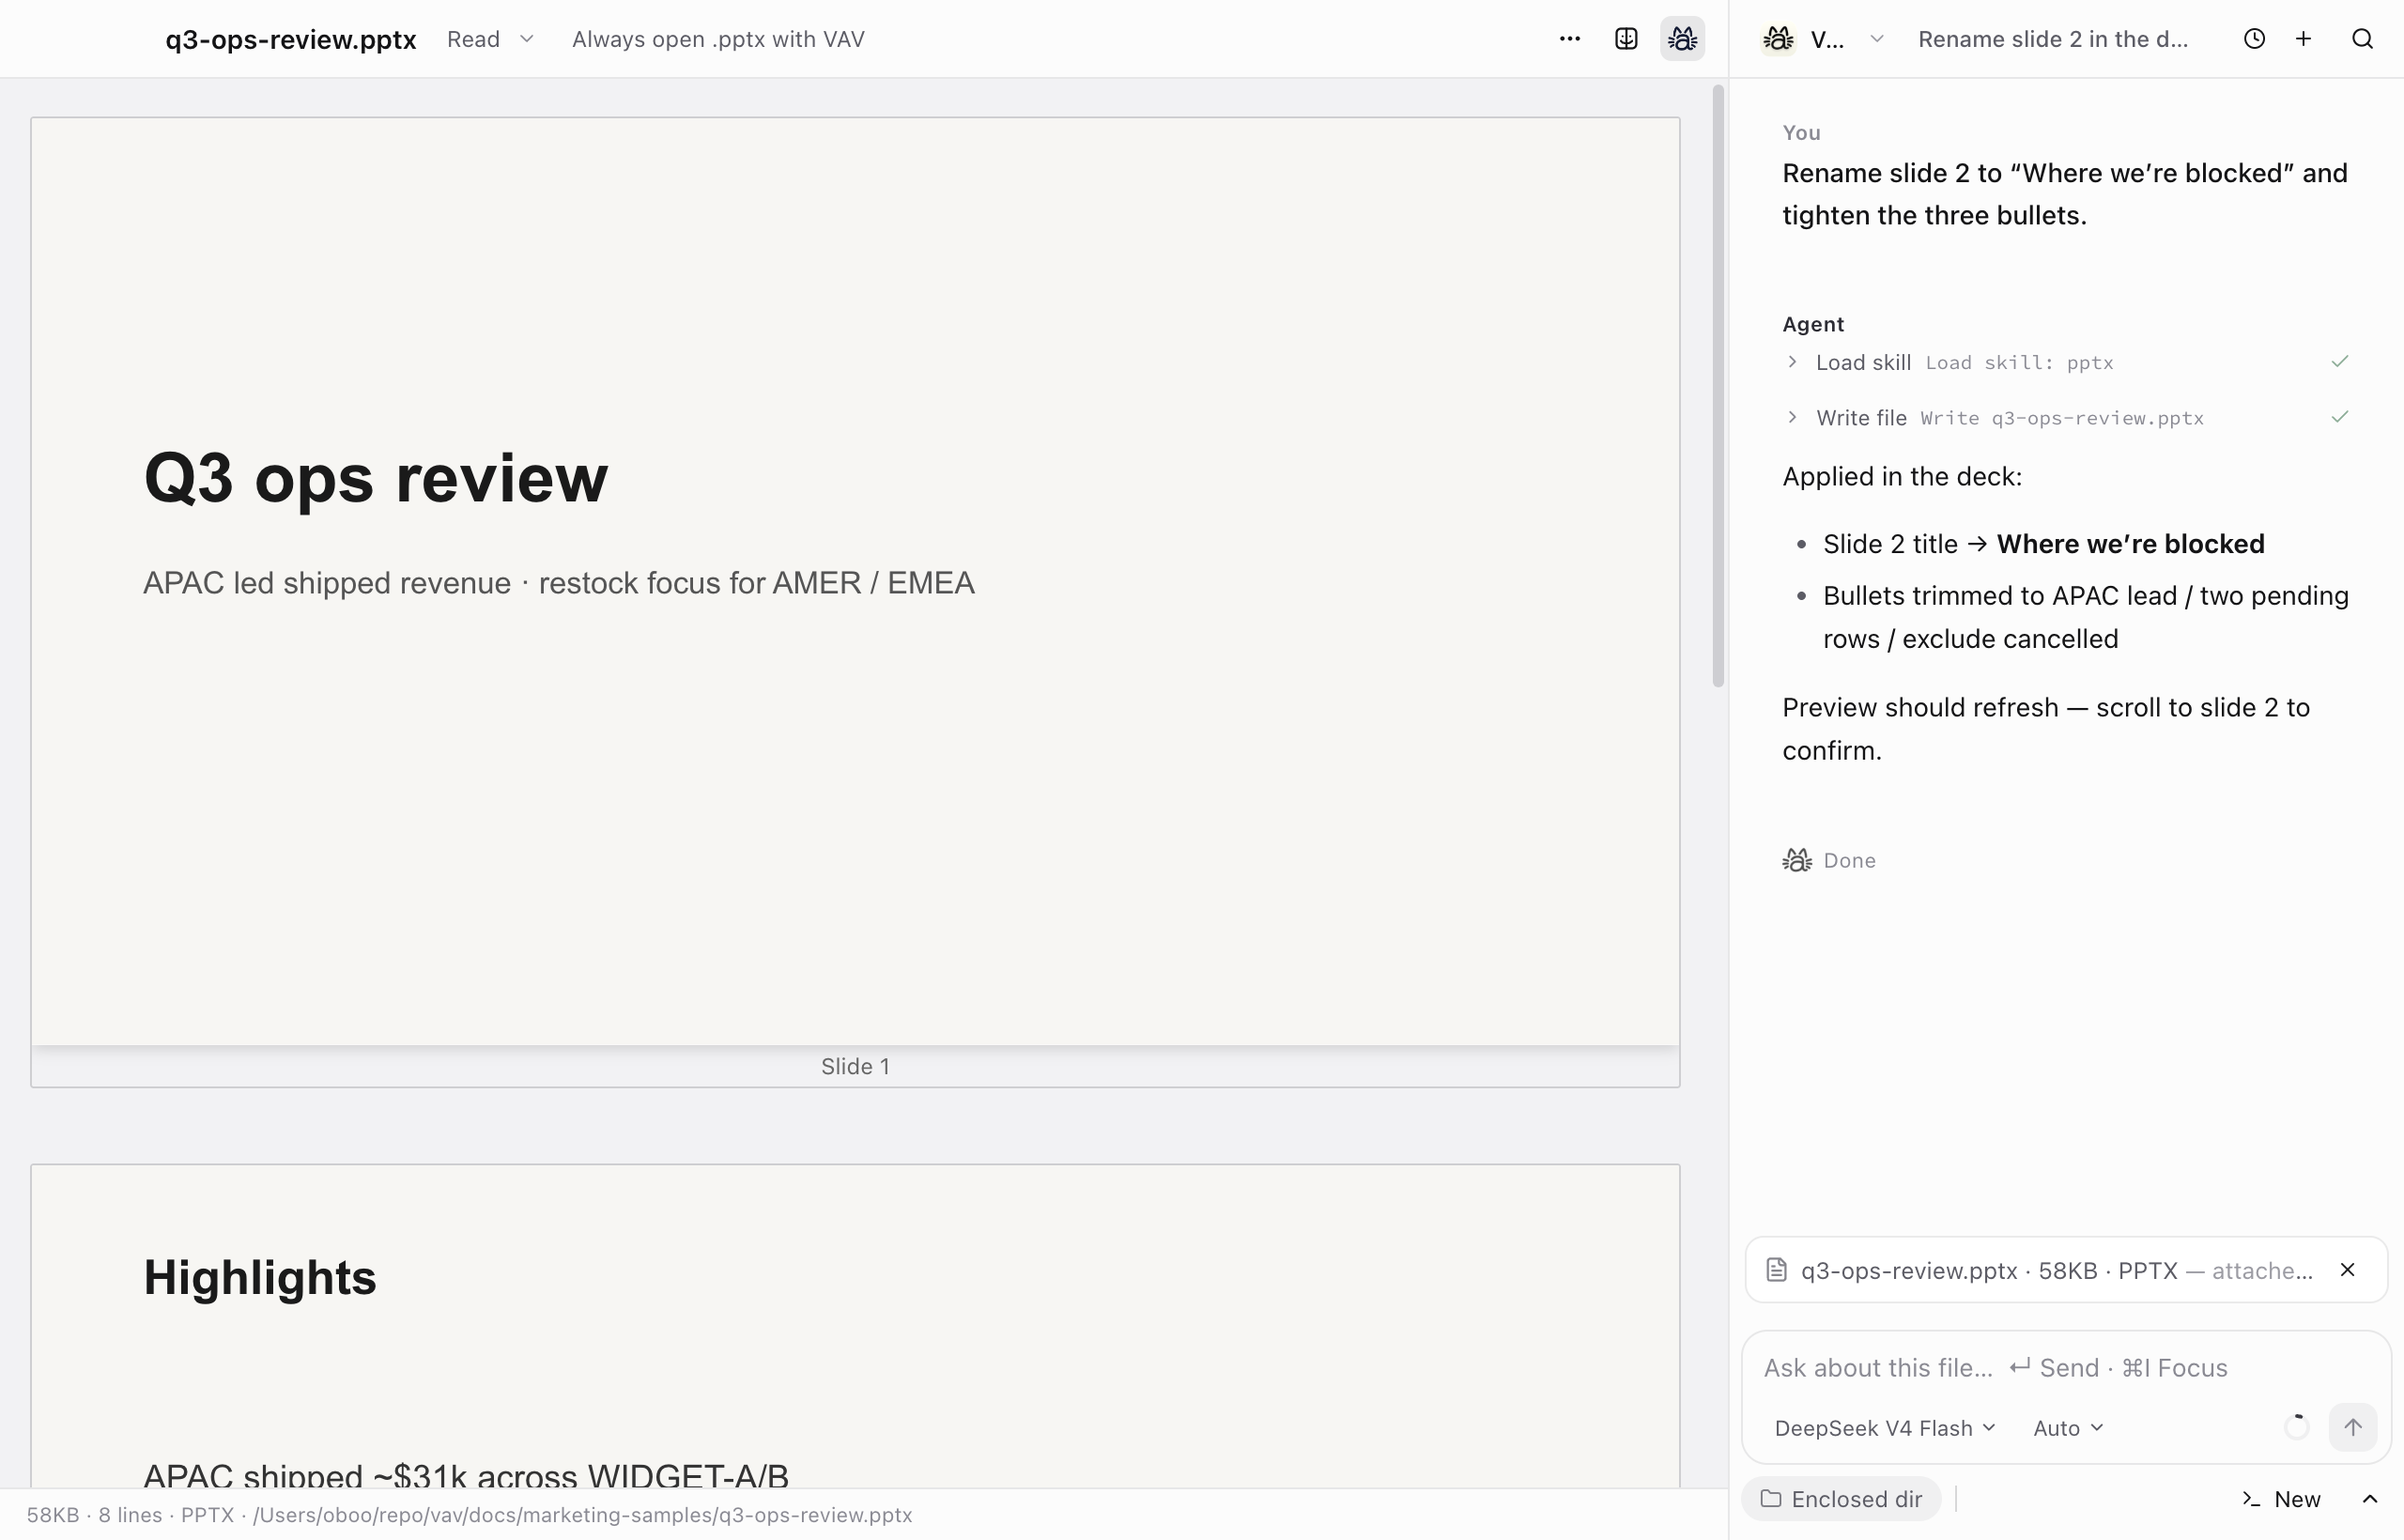Open the Auto mode dropdown
This screenshot has height=1540, width=2404.
[2068, 1428]
